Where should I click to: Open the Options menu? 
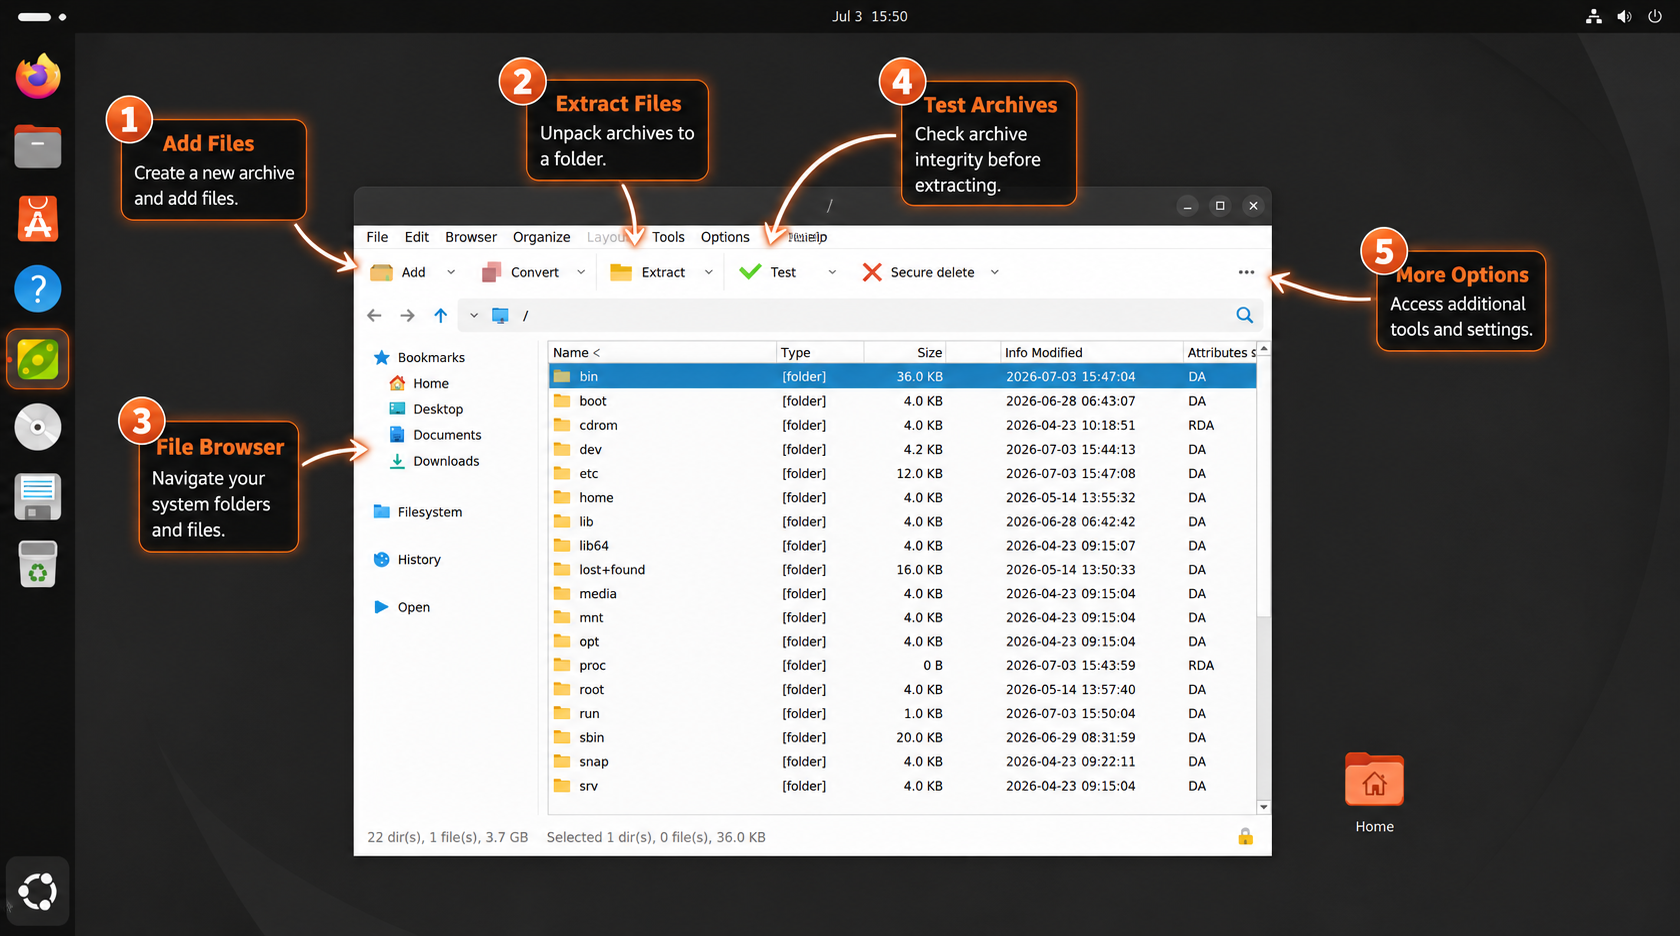(x=725, y=237)
